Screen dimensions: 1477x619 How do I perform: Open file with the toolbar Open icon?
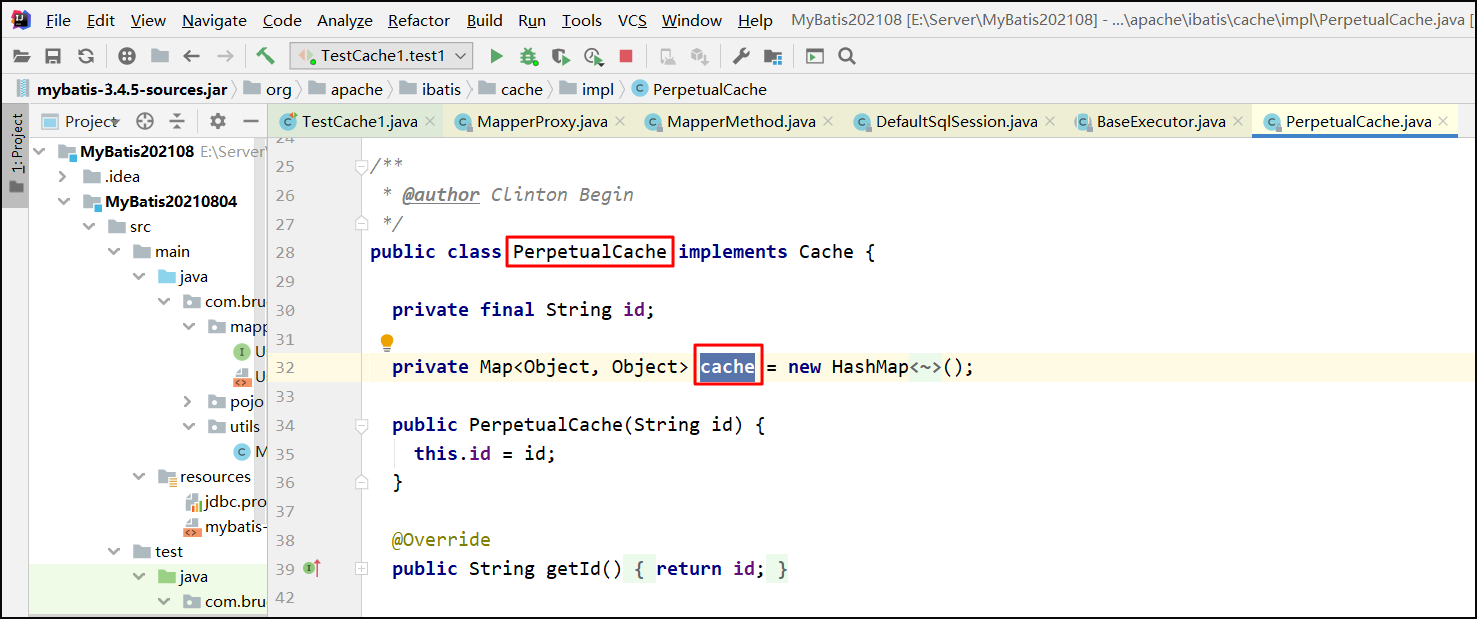[21, 56]
